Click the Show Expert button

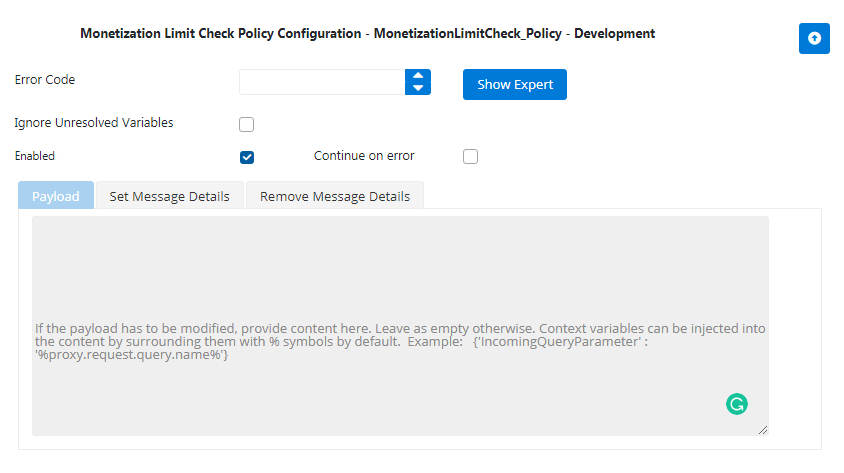(515, 84)
